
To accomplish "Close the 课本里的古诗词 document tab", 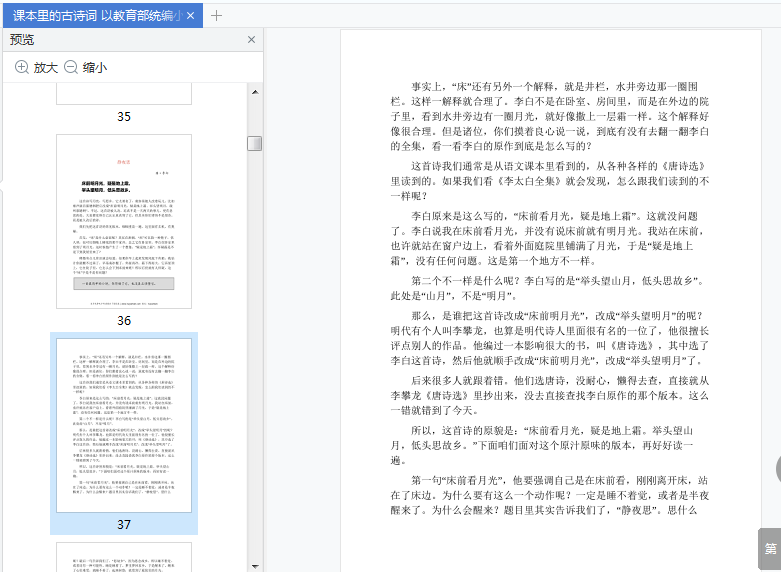I will pyautogui.click(x=190, y=16).
